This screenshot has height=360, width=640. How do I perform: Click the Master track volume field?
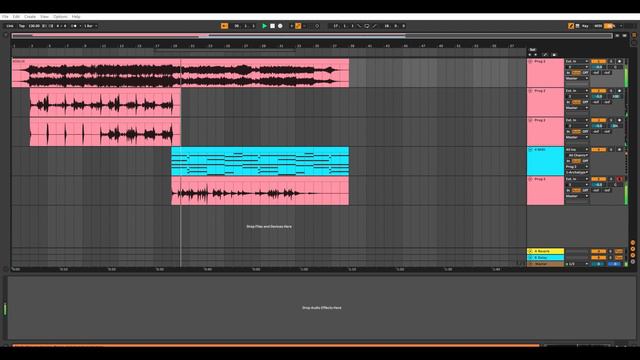(x=598, y=264)
